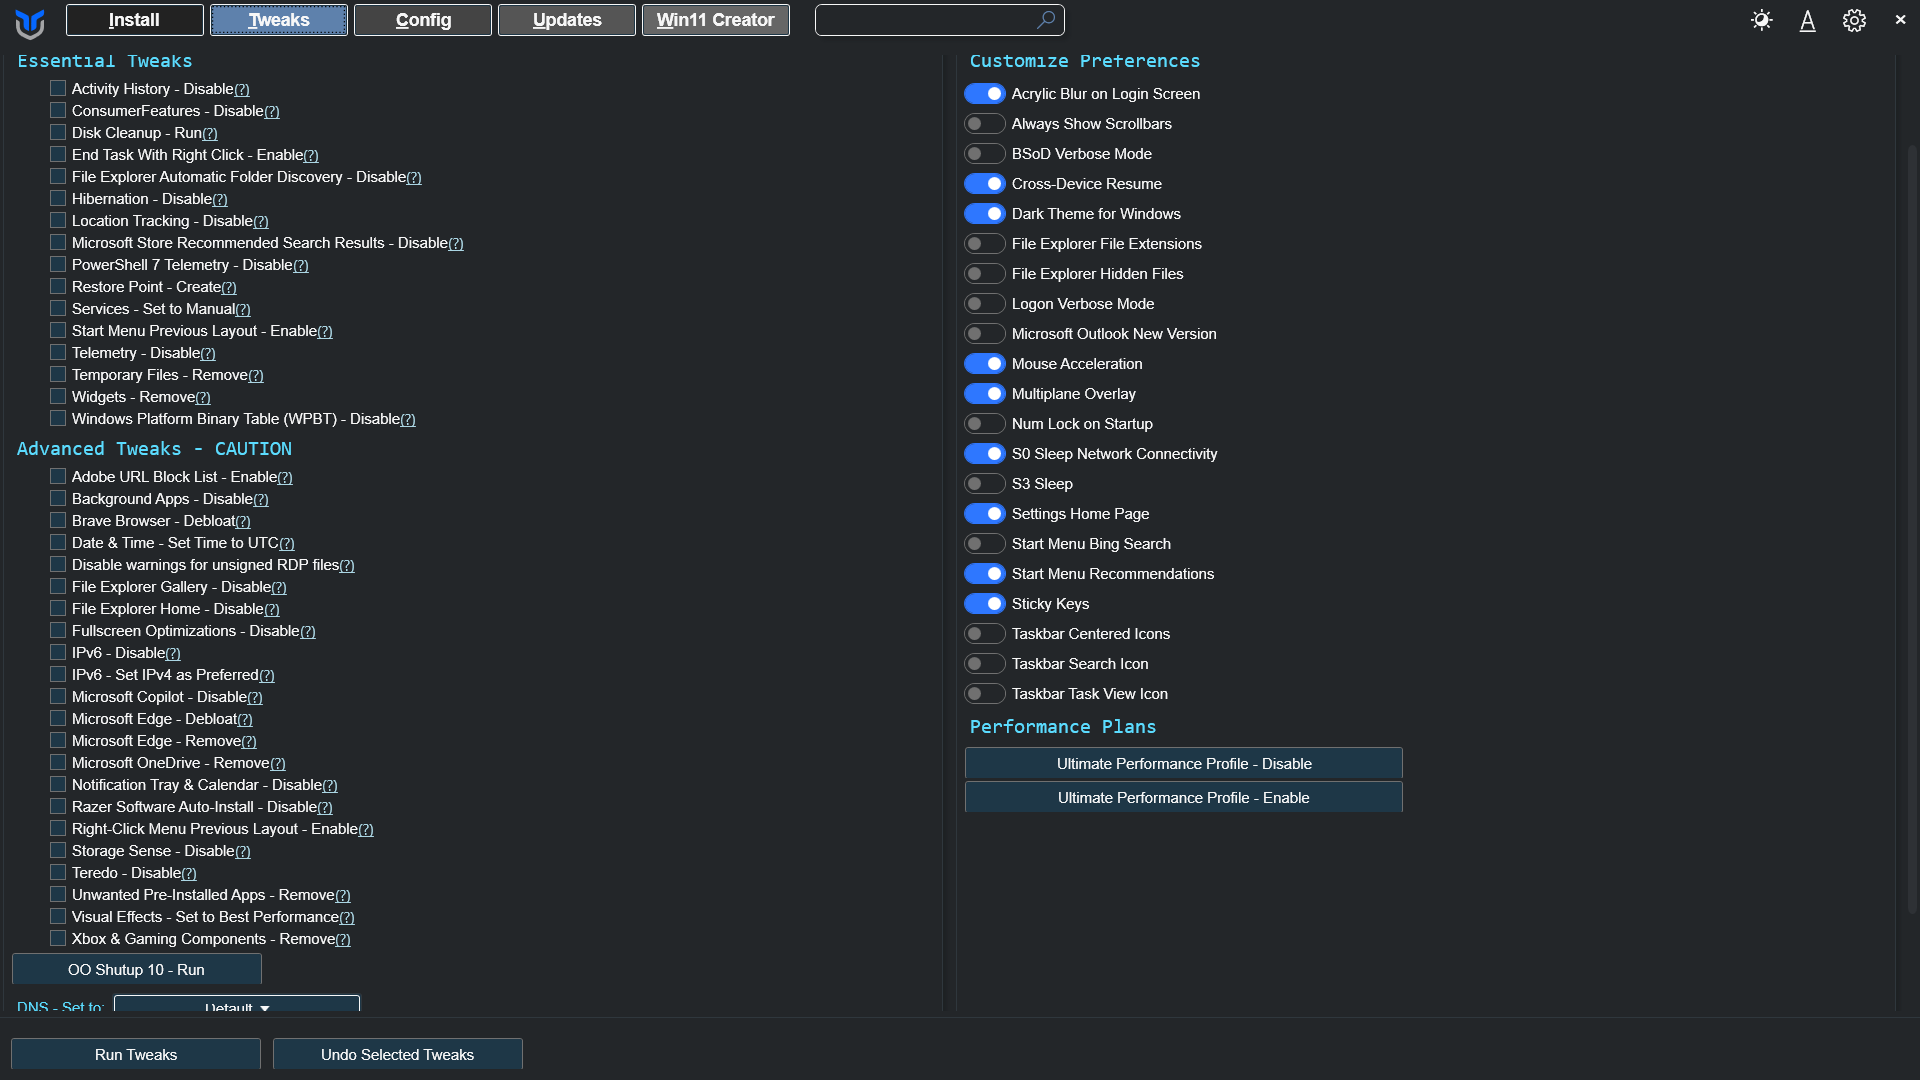Toggle S3 Sleep switch
The height and width of the screenshot is (1080, 1920).
pos(985,484)
